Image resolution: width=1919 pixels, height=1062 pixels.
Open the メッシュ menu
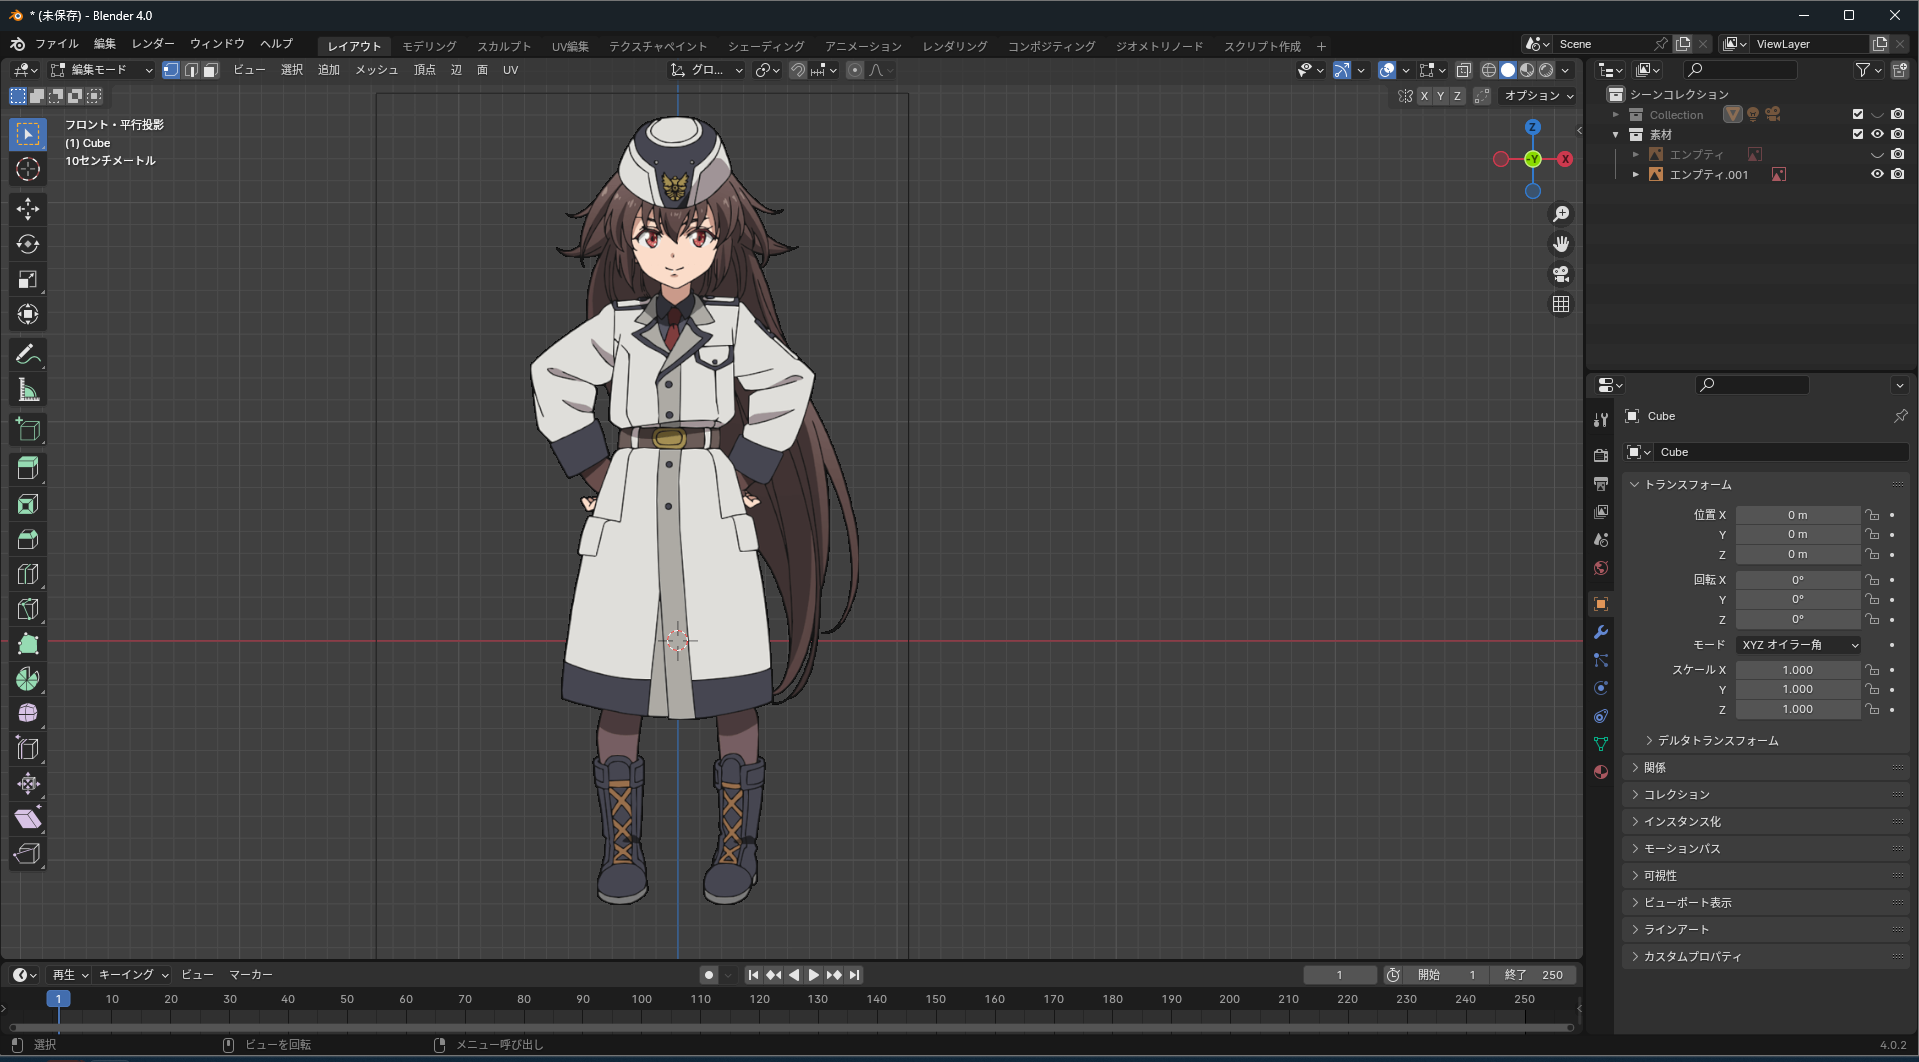(377, 70)
